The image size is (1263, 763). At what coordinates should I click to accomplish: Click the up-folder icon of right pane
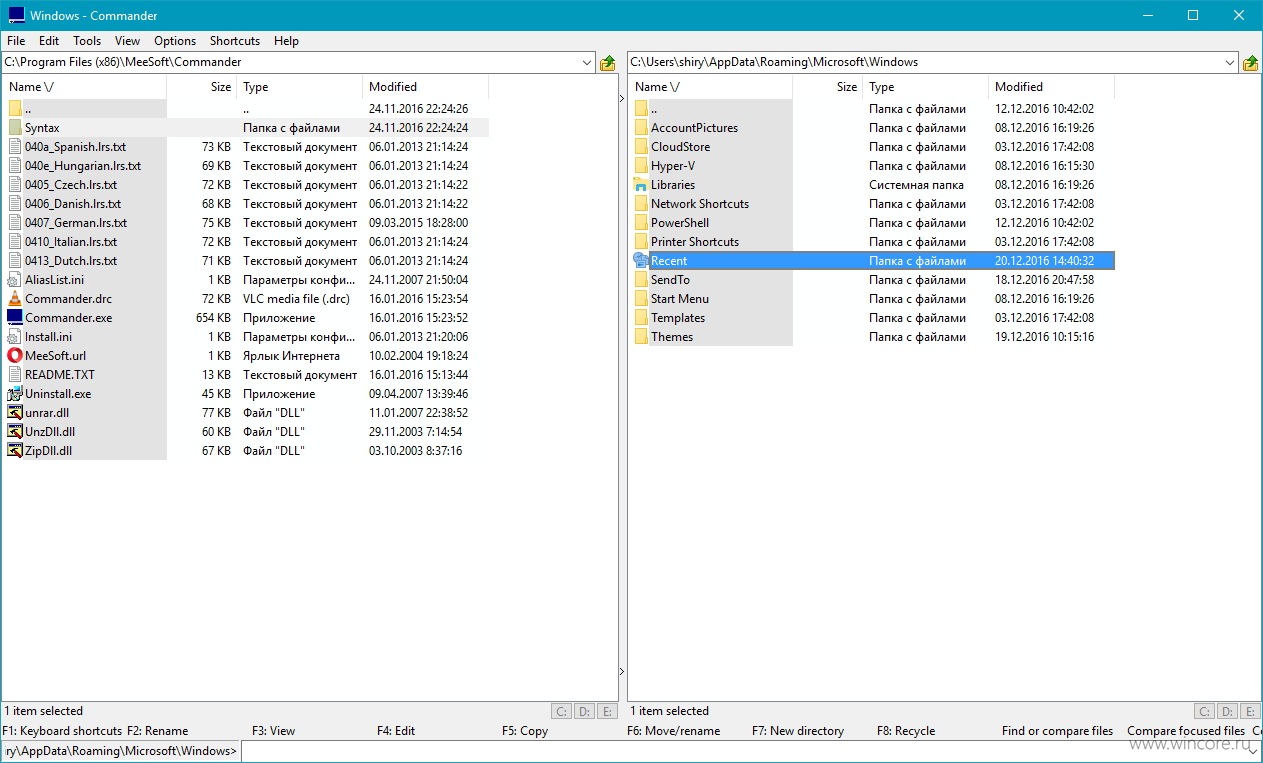[1250, 63]
